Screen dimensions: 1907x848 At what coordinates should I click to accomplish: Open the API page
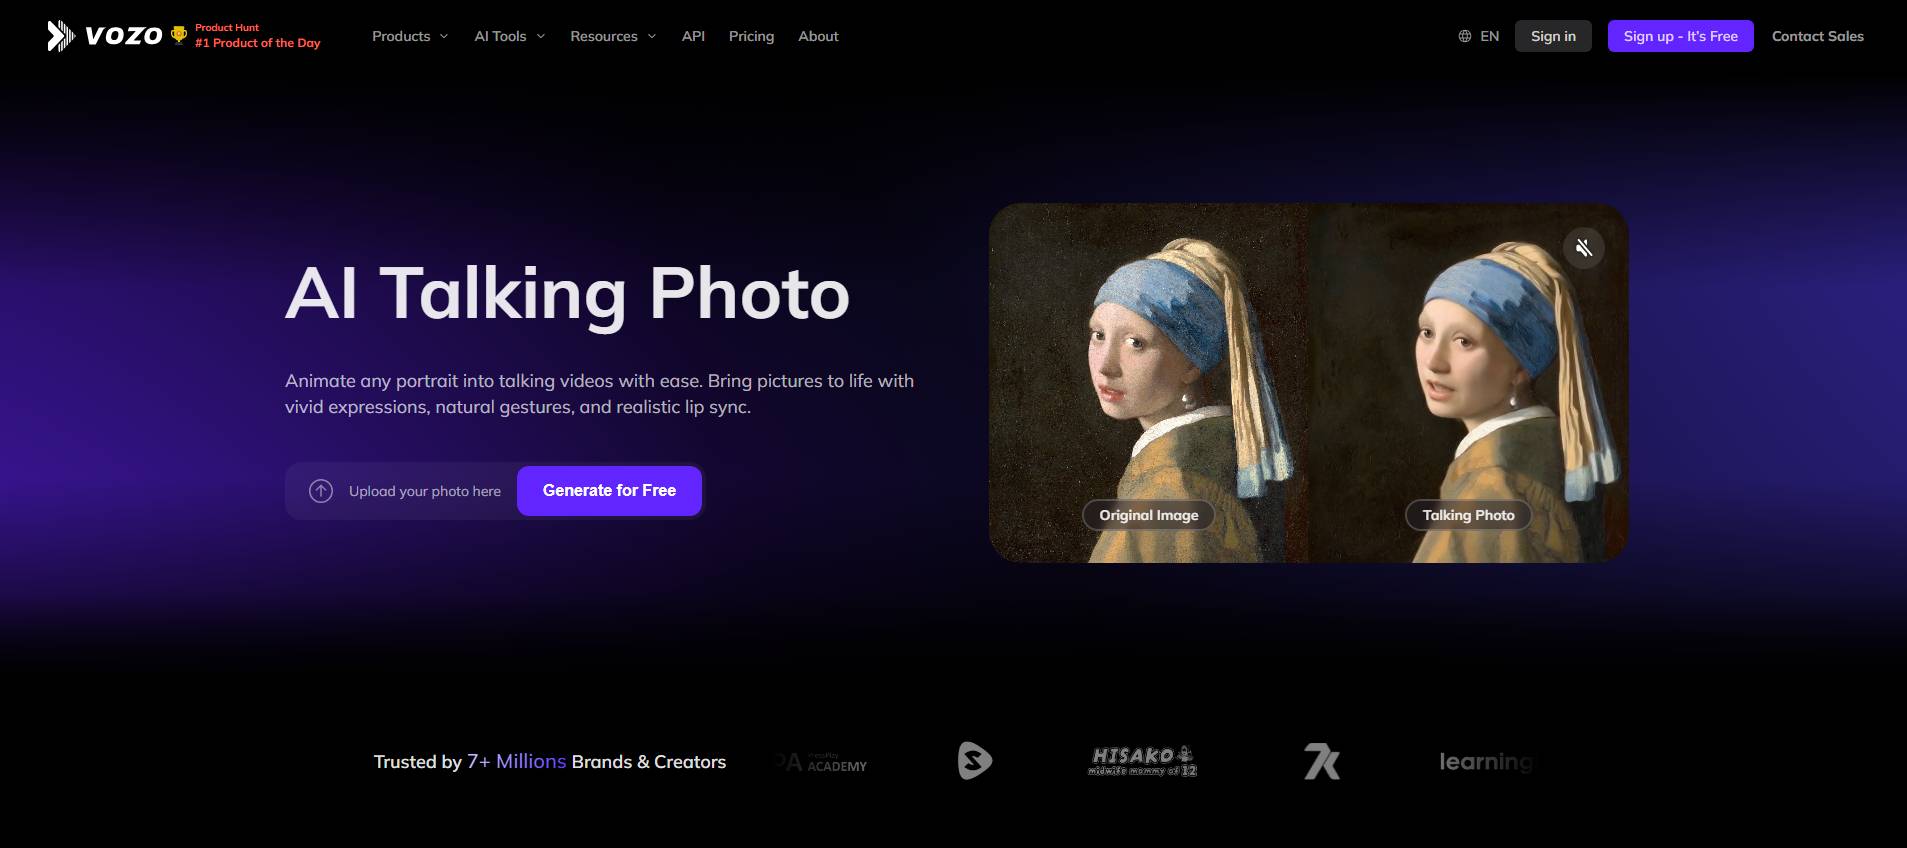tap(693, 36)
